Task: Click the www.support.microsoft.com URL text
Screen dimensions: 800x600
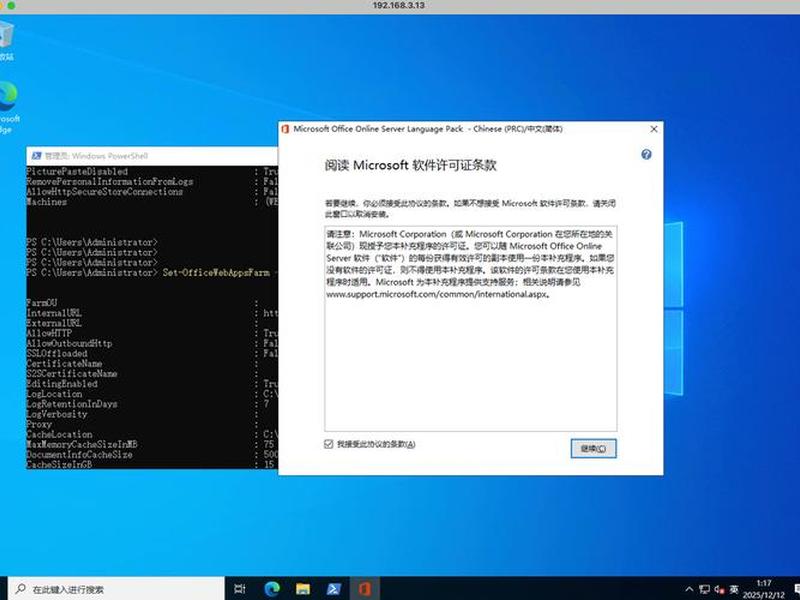Action: pos(437,294)
